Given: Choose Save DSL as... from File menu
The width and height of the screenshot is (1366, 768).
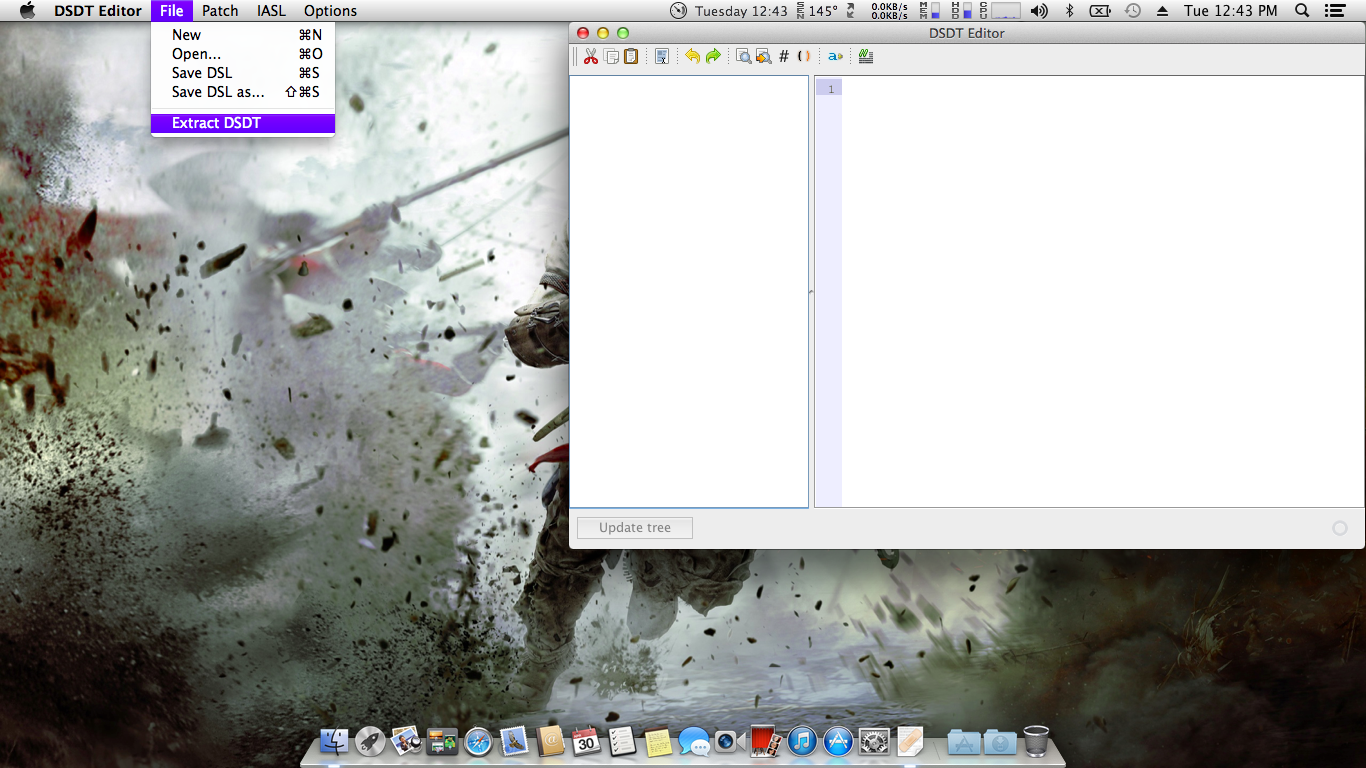Looking at the screenshot, I should click(x=243, y=92).
